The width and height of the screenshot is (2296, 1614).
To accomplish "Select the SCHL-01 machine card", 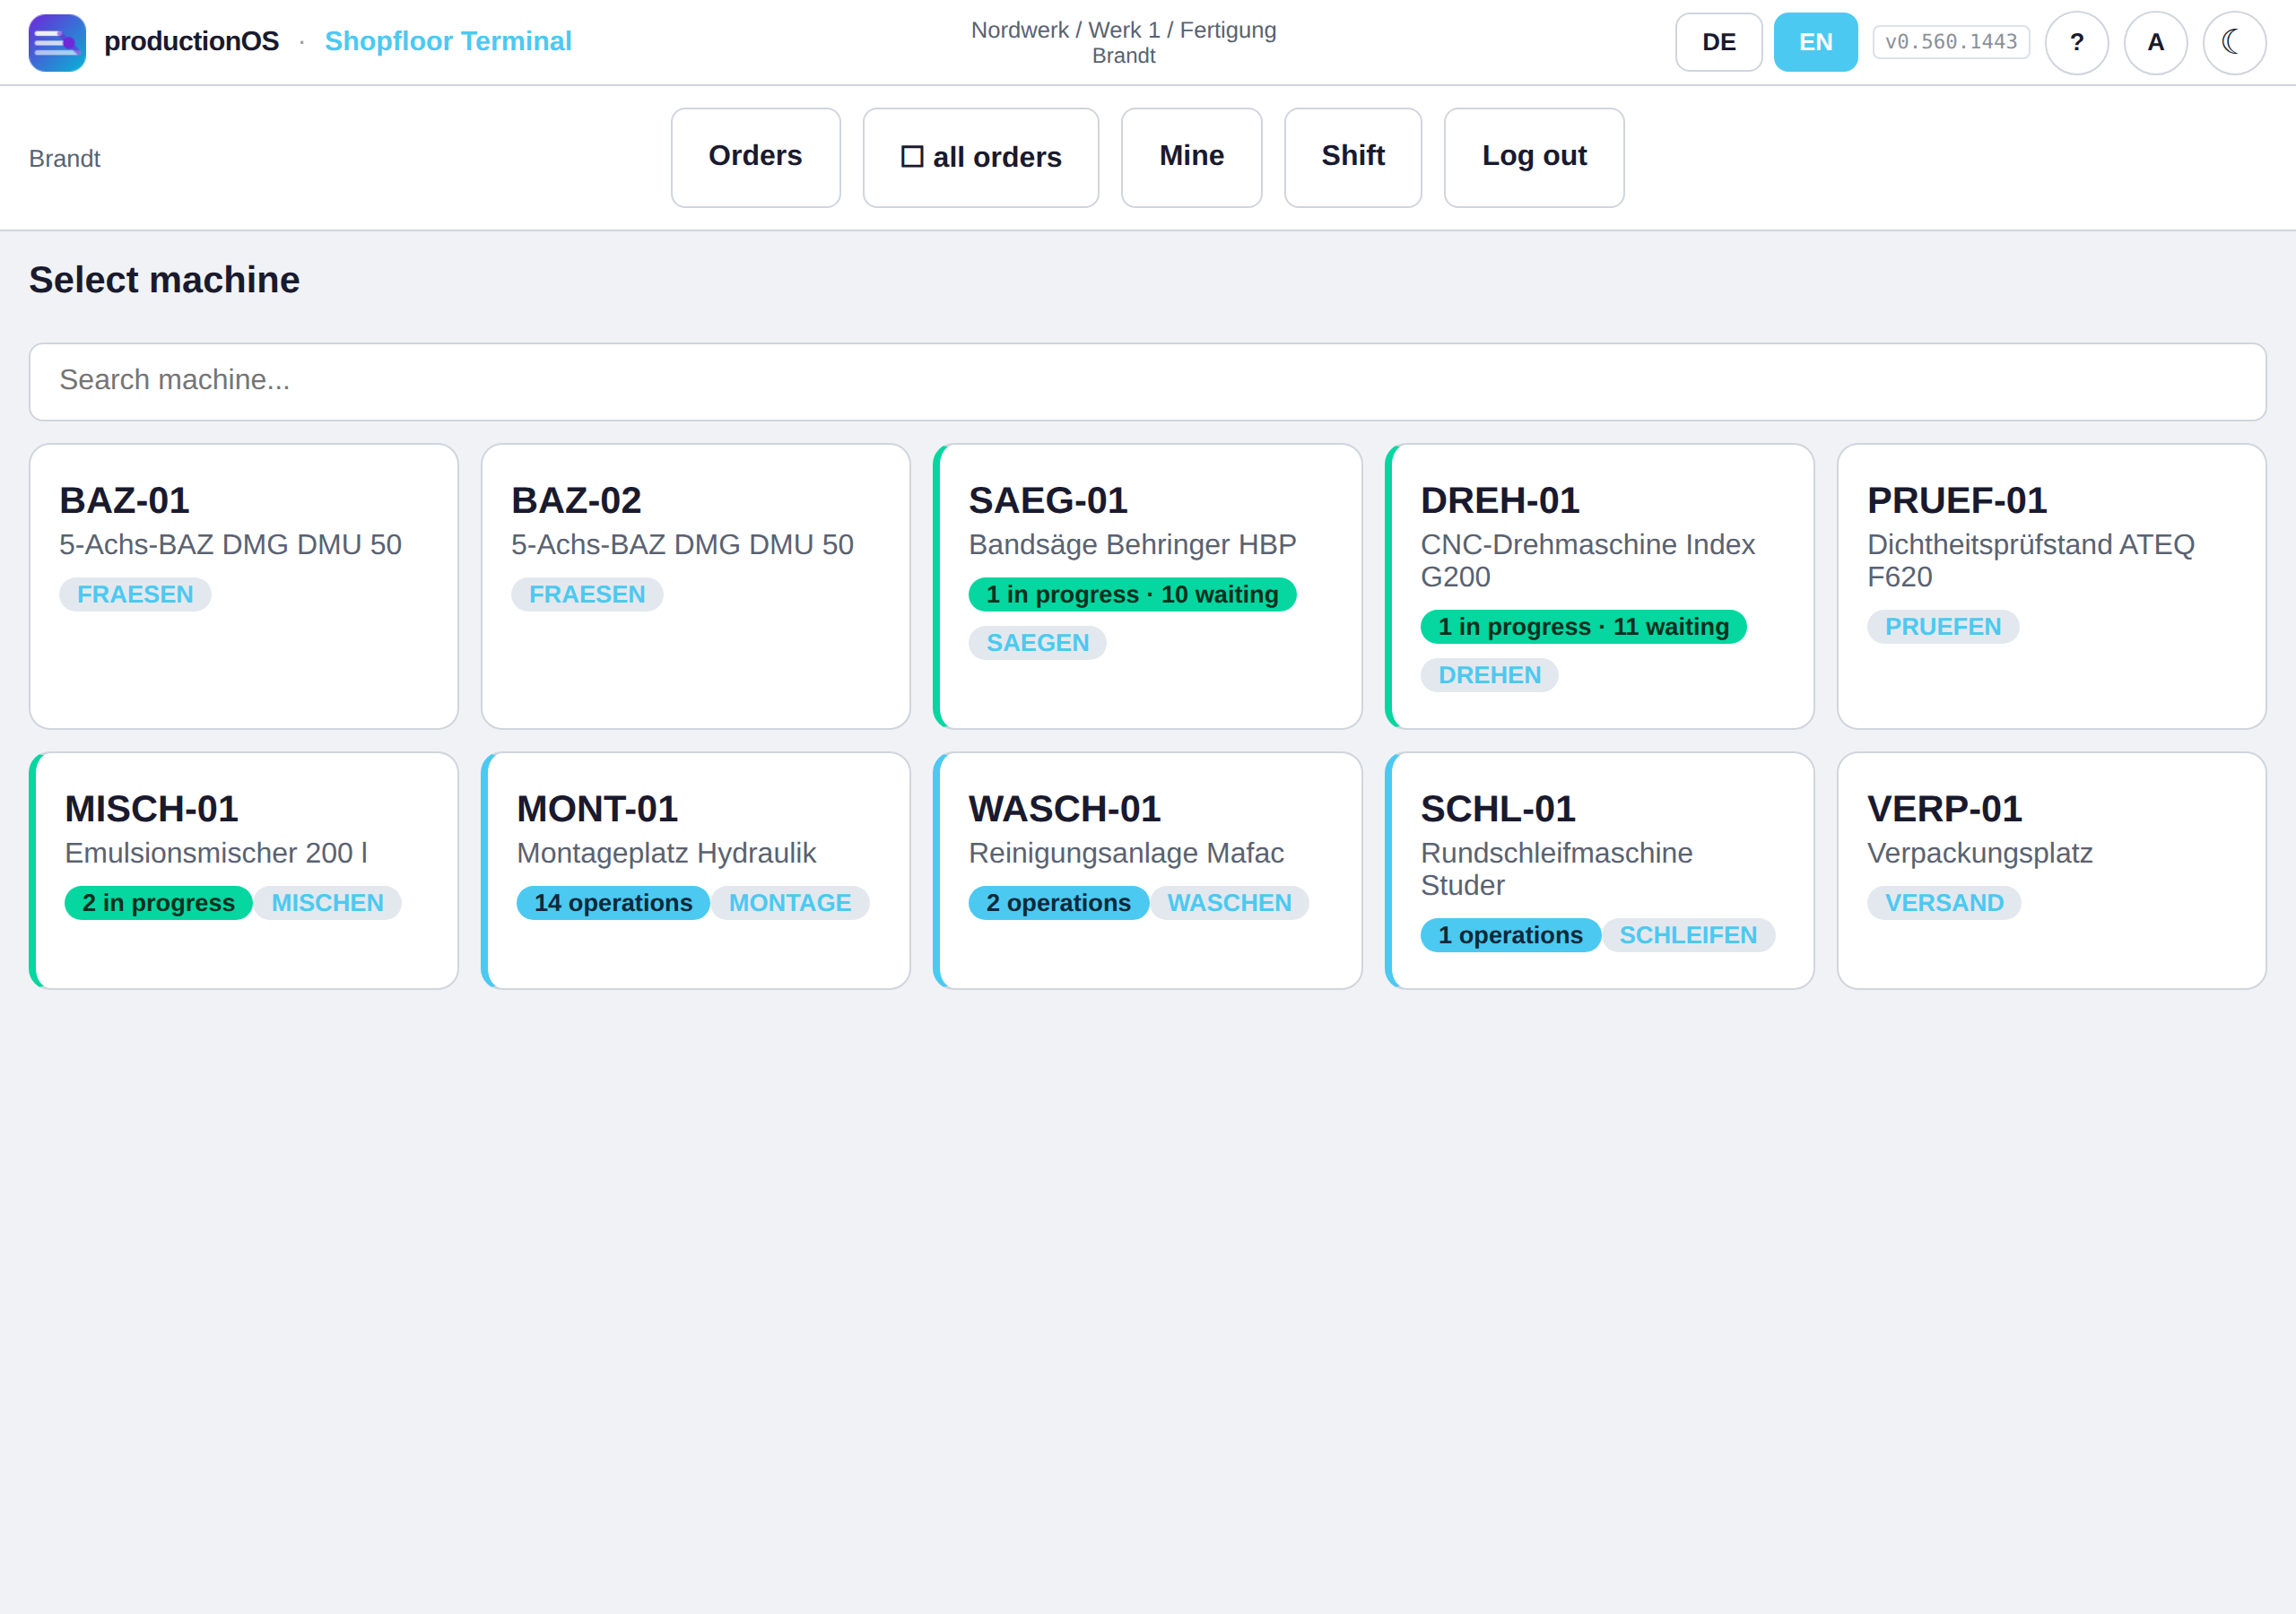I will [x=1600, y=870].
